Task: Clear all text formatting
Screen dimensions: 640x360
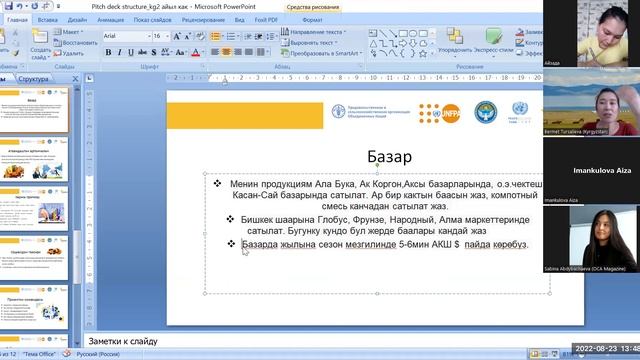Action: tap(200, 36)
